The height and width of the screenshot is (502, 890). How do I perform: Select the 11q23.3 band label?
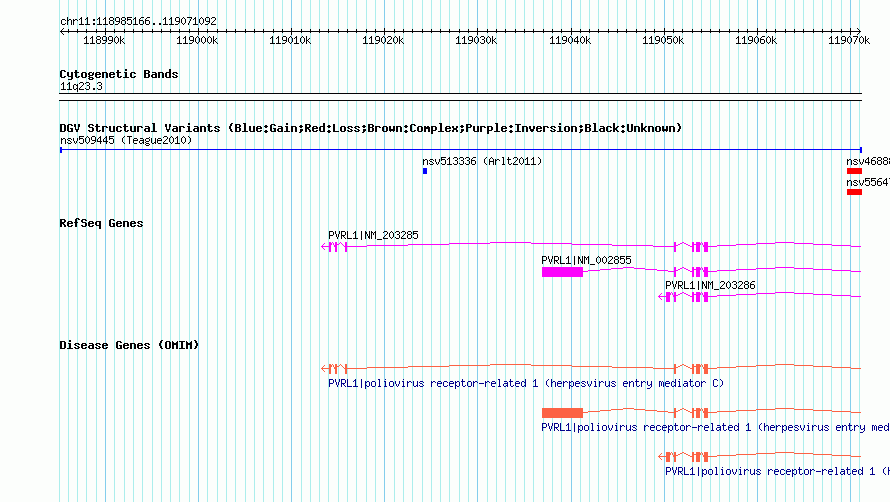(x=81, y=86)
